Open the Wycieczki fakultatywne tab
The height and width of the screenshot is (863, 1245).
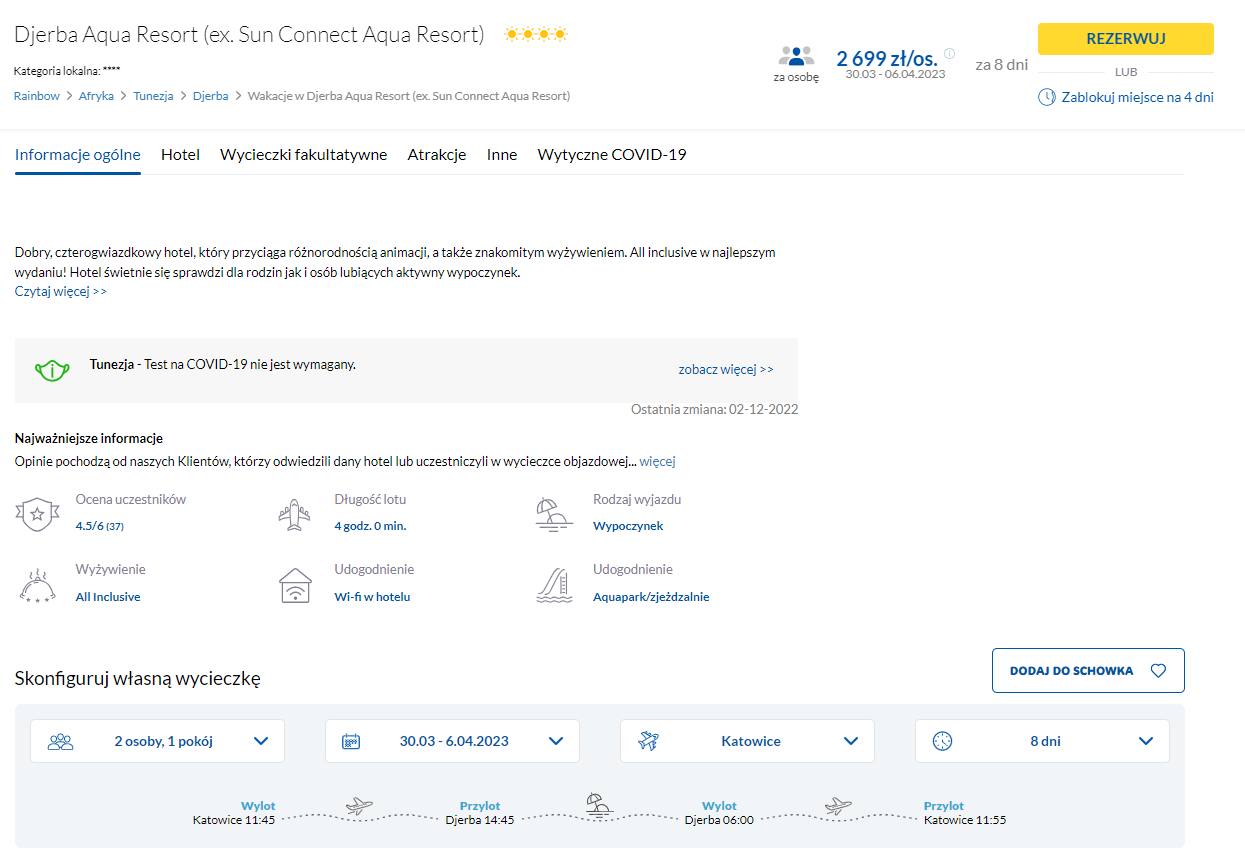(x=303, y=155)
